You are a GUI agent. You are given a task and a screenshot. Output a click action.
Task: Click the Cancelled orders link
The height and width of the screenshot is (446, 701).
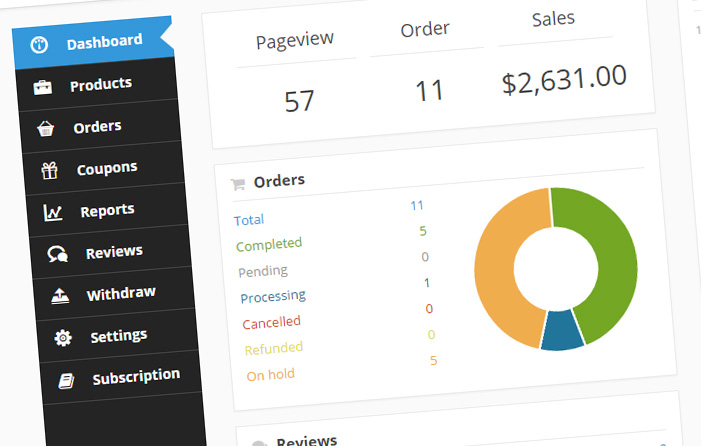[x=271, y=323]
